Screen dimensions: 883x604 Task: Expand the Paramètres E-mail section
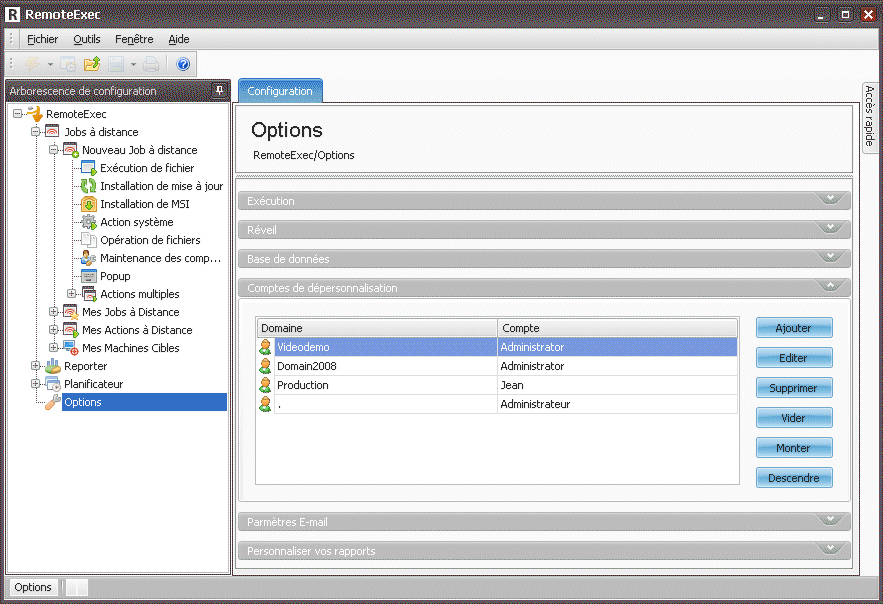pyautogui.click(x=830, y=521)
